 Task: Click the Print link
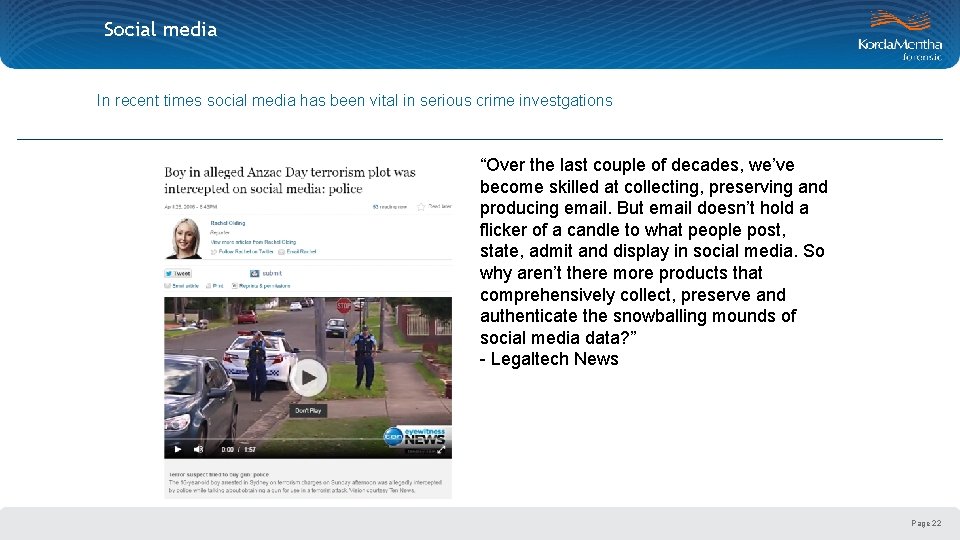click(x=214, y=286)
